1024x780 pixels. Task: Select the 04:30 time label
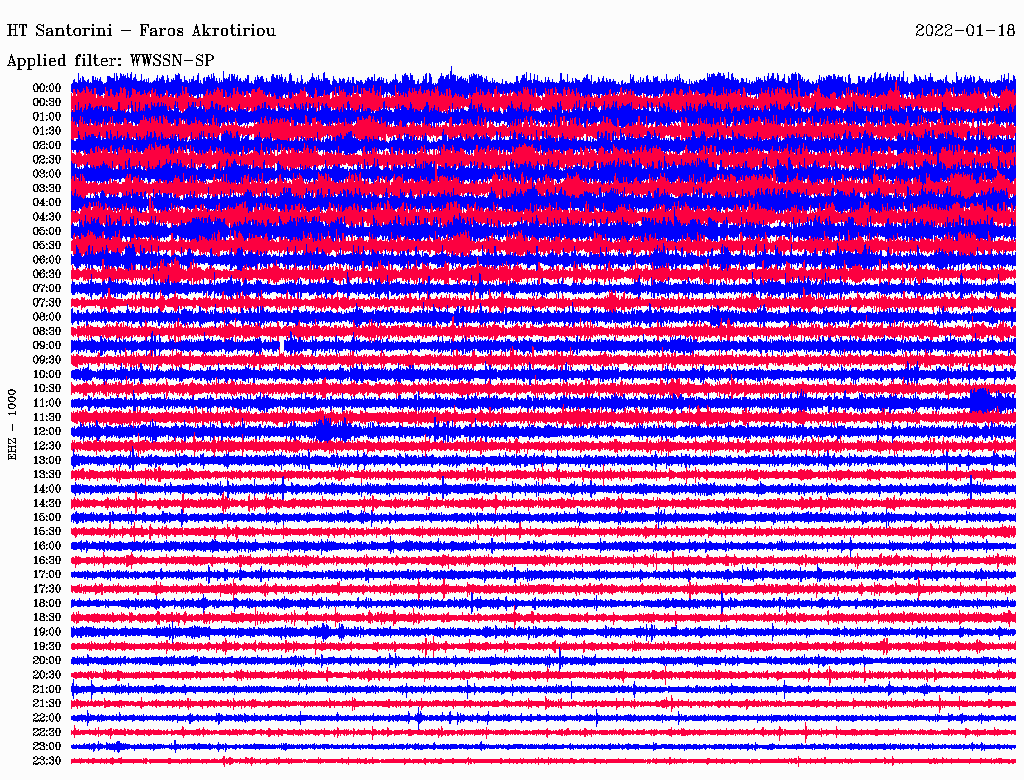[47, 217]
